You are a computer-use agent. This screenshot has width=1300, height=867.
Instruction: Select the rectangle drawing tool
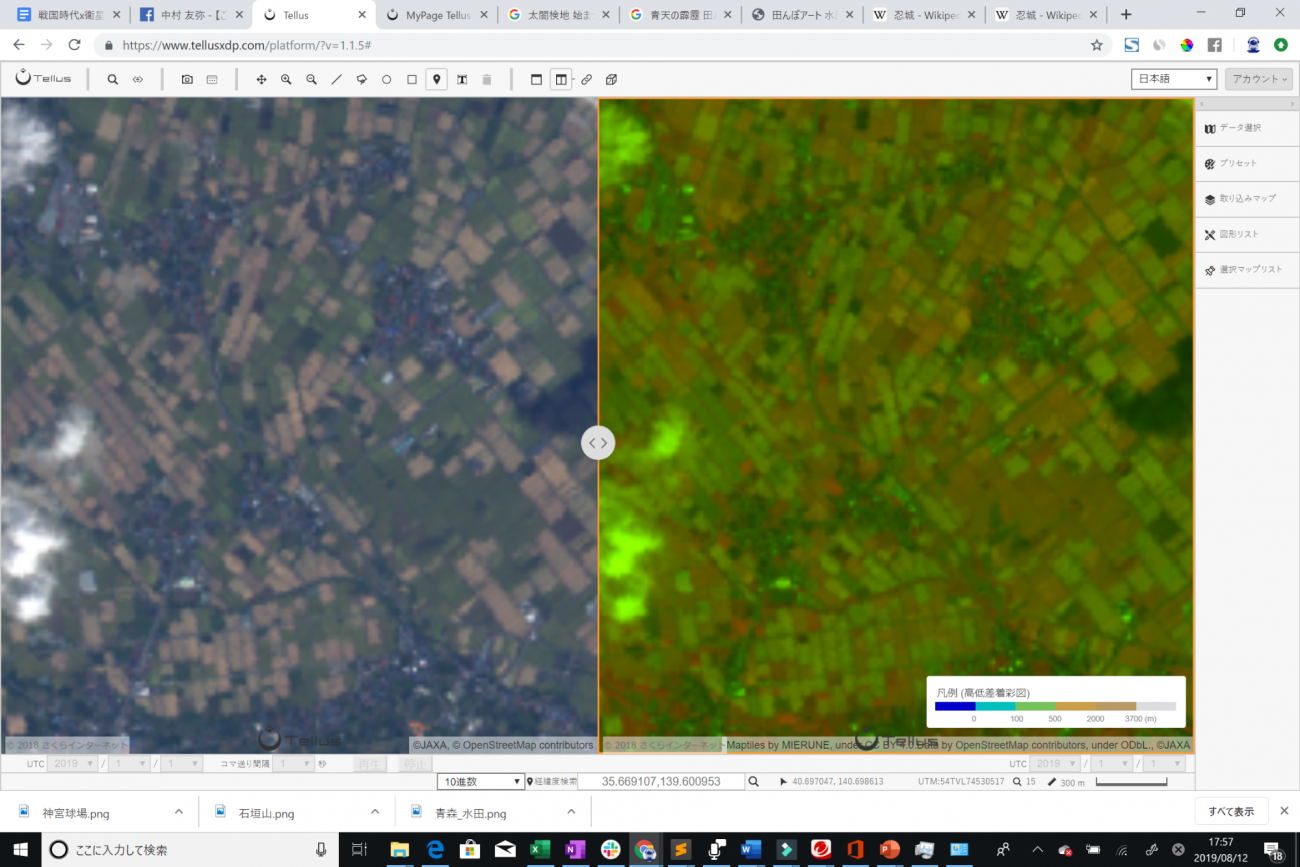(x=411, y=79)
